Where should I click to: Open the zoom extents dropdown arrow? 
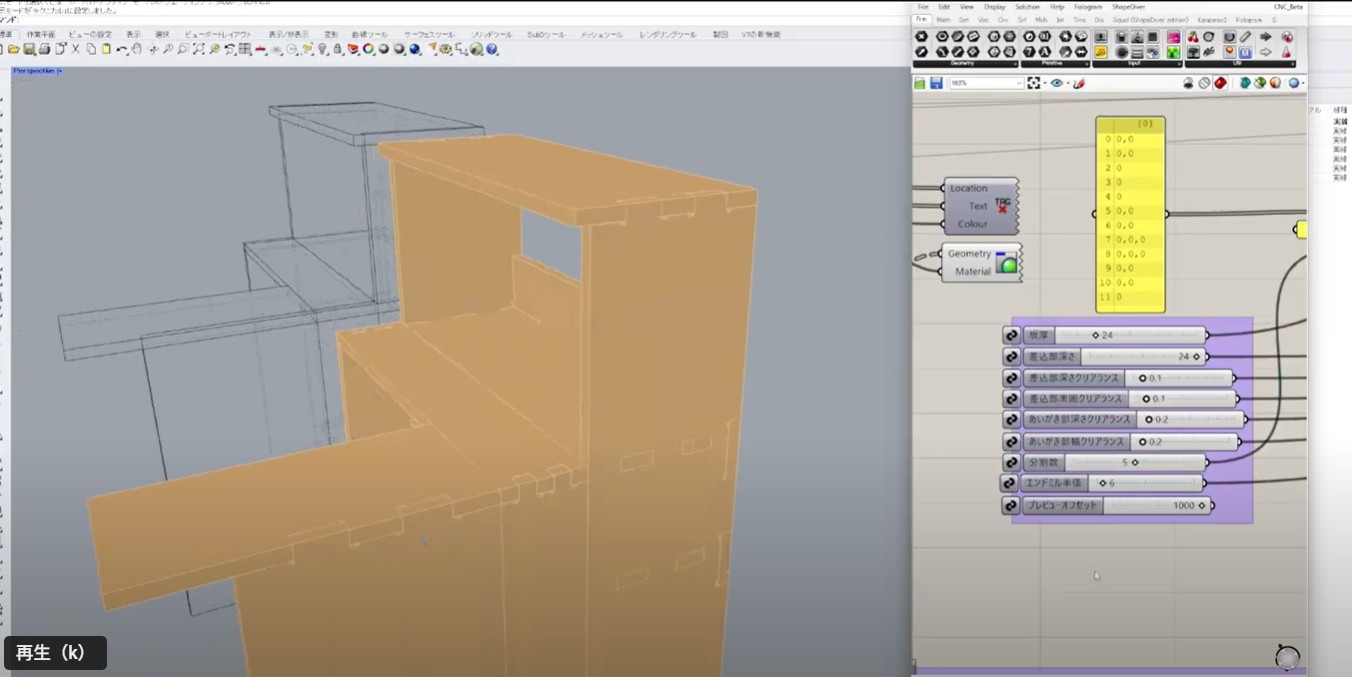pos(1043,84)
